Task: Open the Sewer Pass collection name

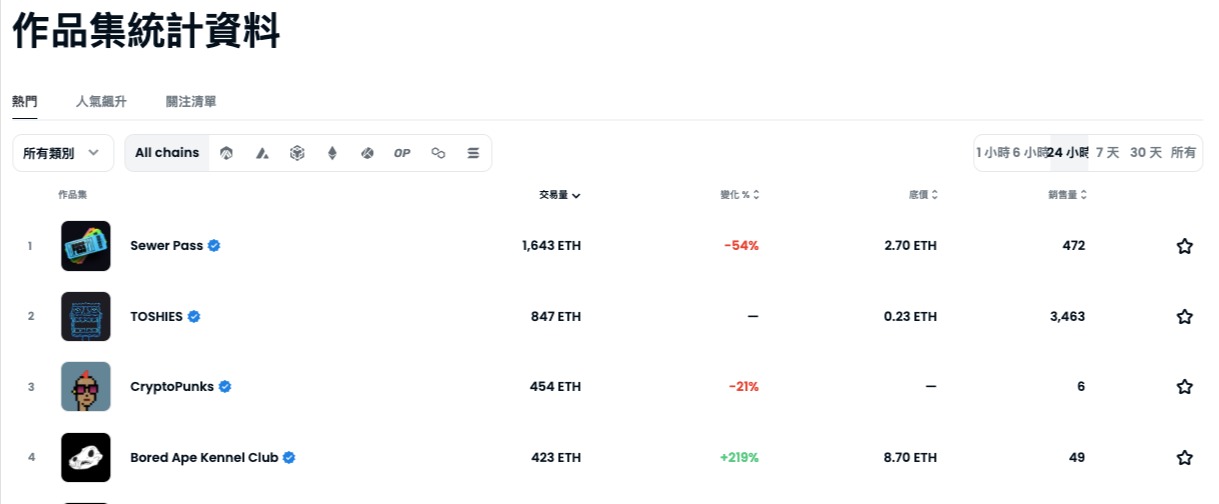Action: tap(167, 246)
